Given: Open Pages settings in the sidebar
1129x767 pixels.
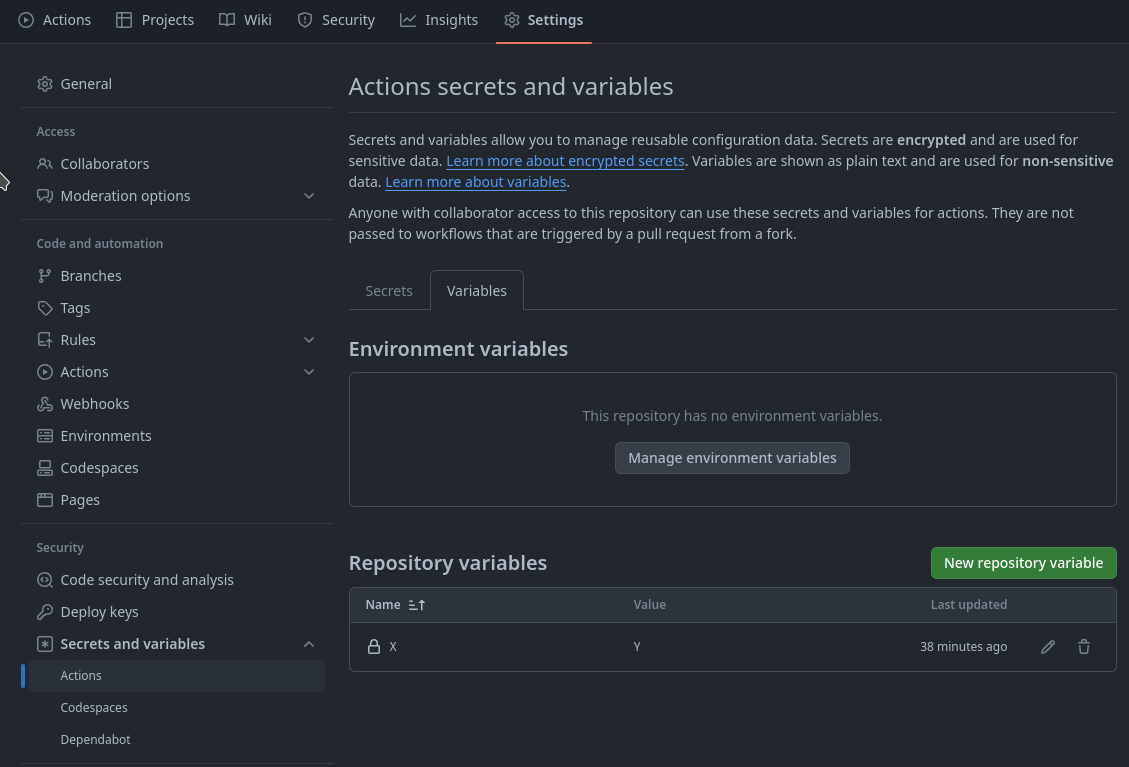Looking at the screenshot, I should tap(80, 500).
